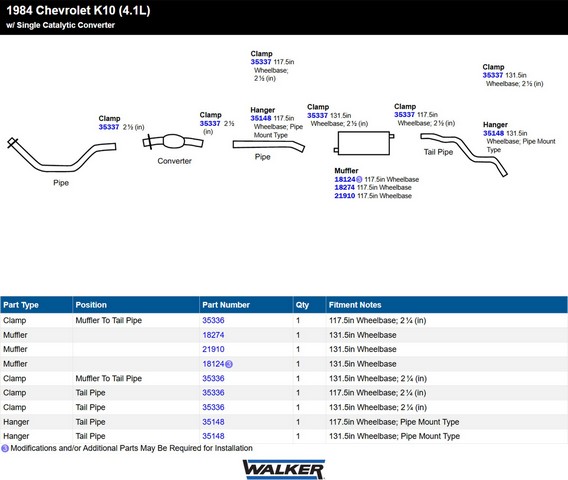Open top clamp 35337 117.5in wheelbase link
Viewport: 568px width, 480px height.
pos(261,62)
